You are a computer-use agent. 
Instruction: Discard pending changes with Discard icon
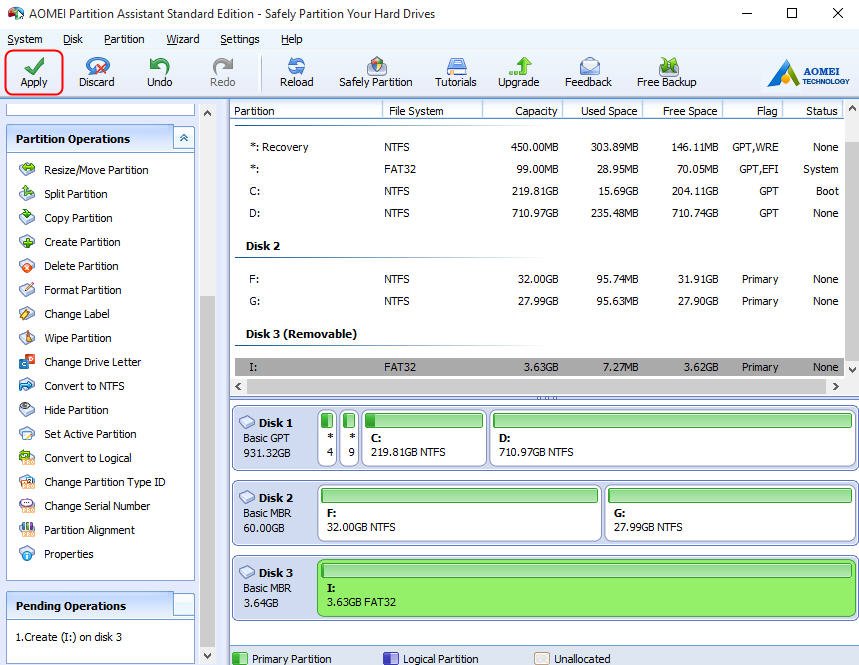tap(97, 72)
